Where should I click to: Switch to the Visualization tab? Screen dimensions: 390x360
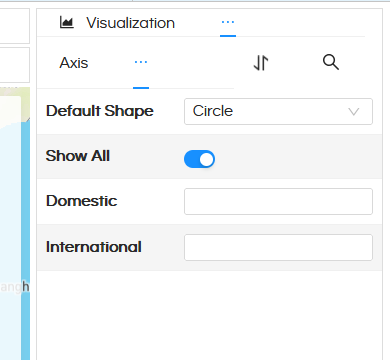[x=130, y=23]
